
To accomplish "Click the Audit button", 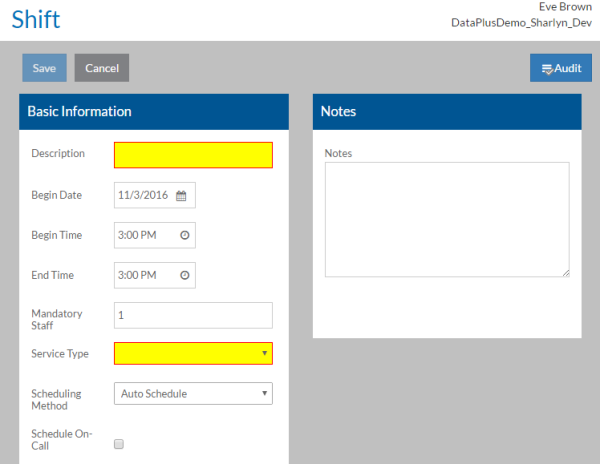I will (x=561, y=68).
